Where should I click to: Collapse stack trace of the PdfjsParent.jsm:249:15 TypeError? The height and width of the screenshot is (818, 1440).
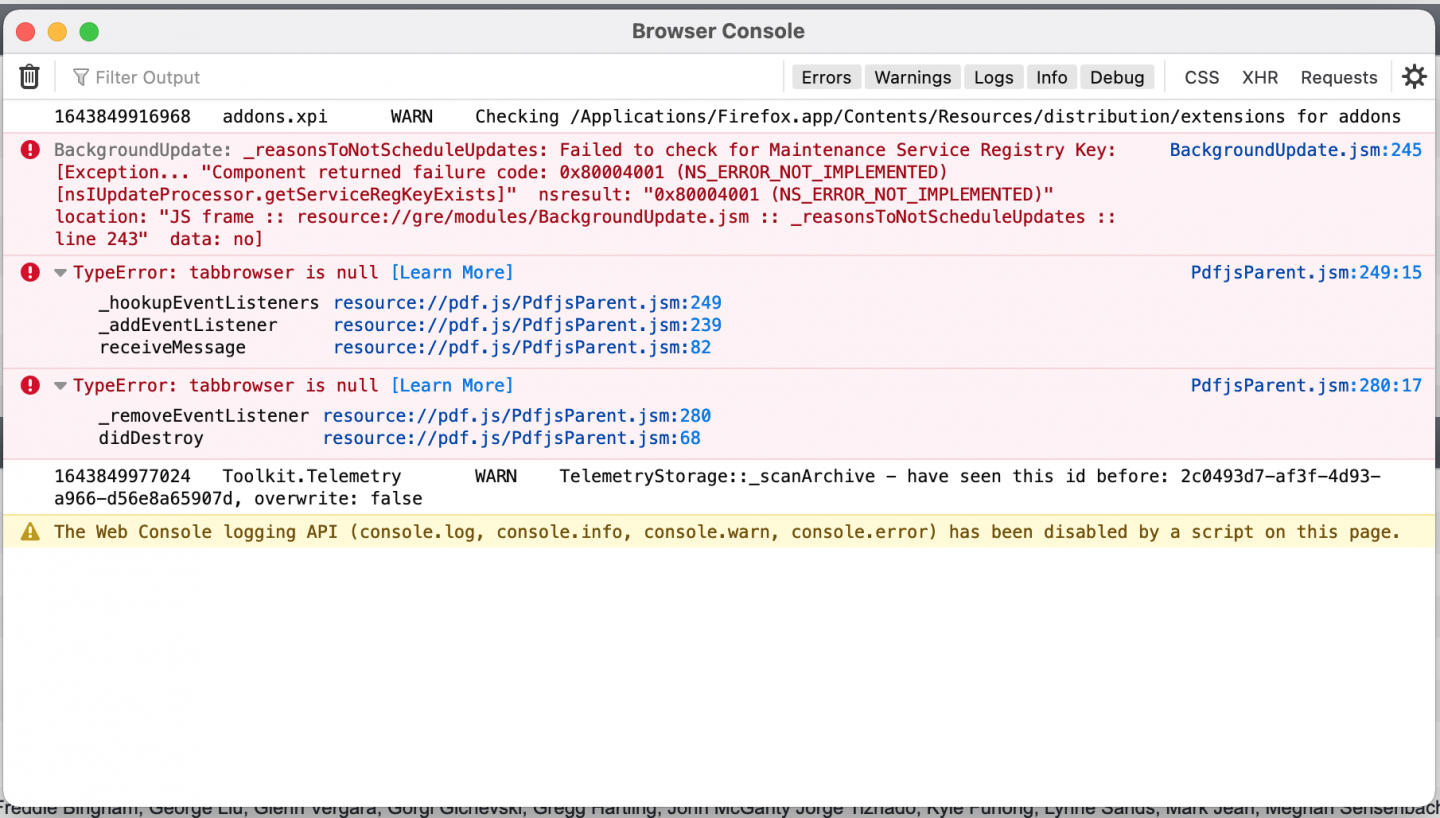pos(61,273)
